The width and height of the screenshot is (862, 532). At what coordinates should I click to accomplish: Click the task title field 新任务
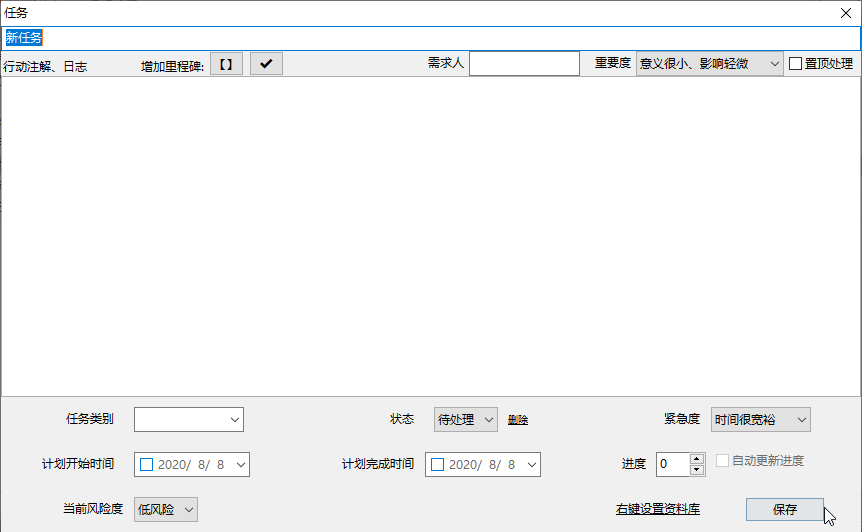(431, 38)
